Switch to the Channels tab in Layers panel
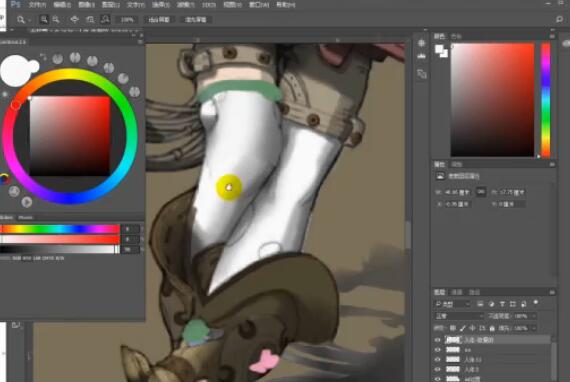This screenshot has width=570, height=382. click(x=457, y=292)
